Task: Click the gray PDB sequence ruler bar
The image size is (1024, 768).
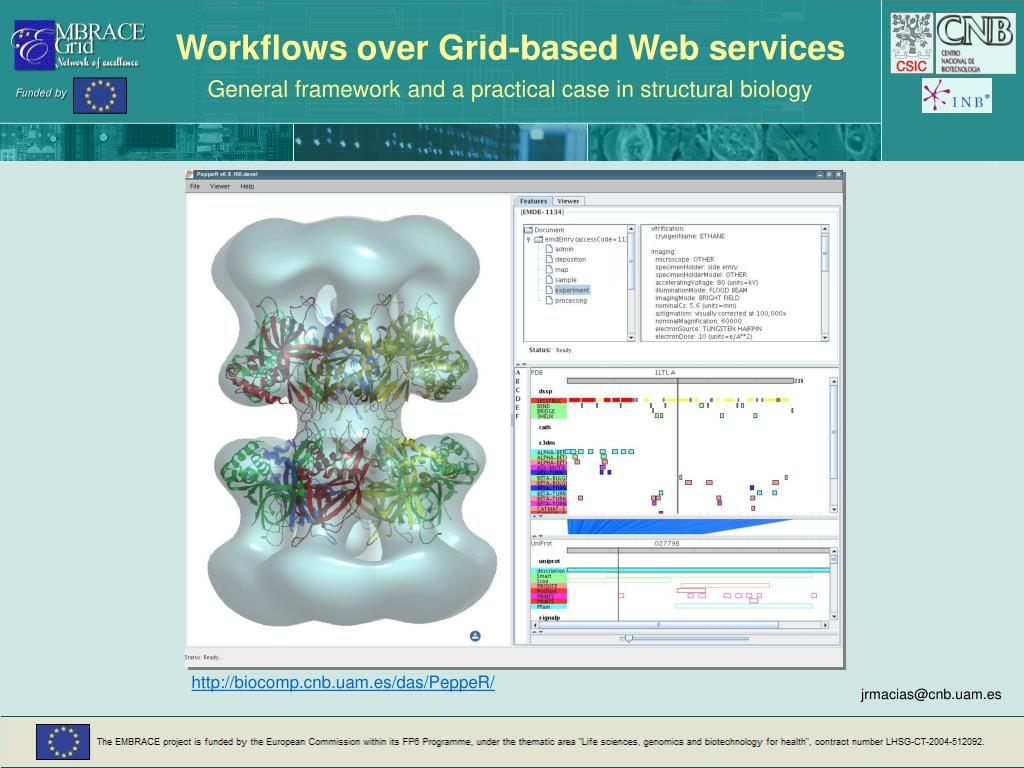Action: pos(680,381)
